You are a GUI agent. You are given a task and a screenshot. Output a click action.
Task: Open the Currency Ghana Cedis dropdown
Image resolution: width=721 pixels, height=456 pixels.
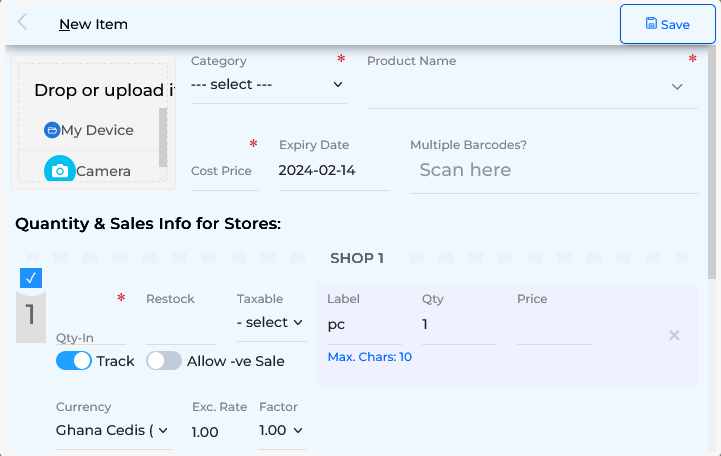pyautogui.click(x=112, y=430)
